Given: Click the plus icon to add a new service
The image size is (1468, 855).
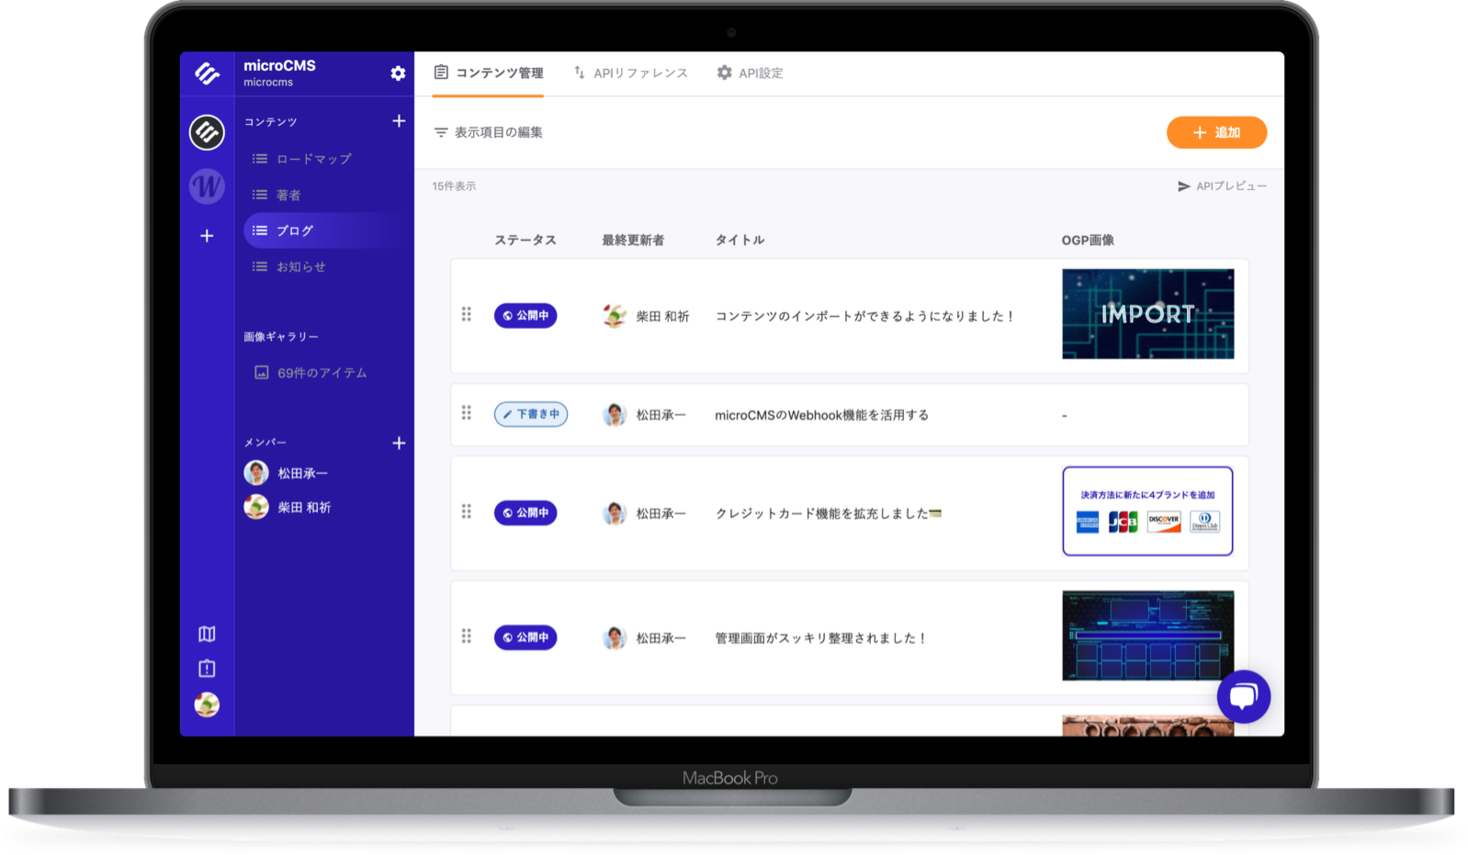Looking at the screenshot, I should [x=206, y=235].
